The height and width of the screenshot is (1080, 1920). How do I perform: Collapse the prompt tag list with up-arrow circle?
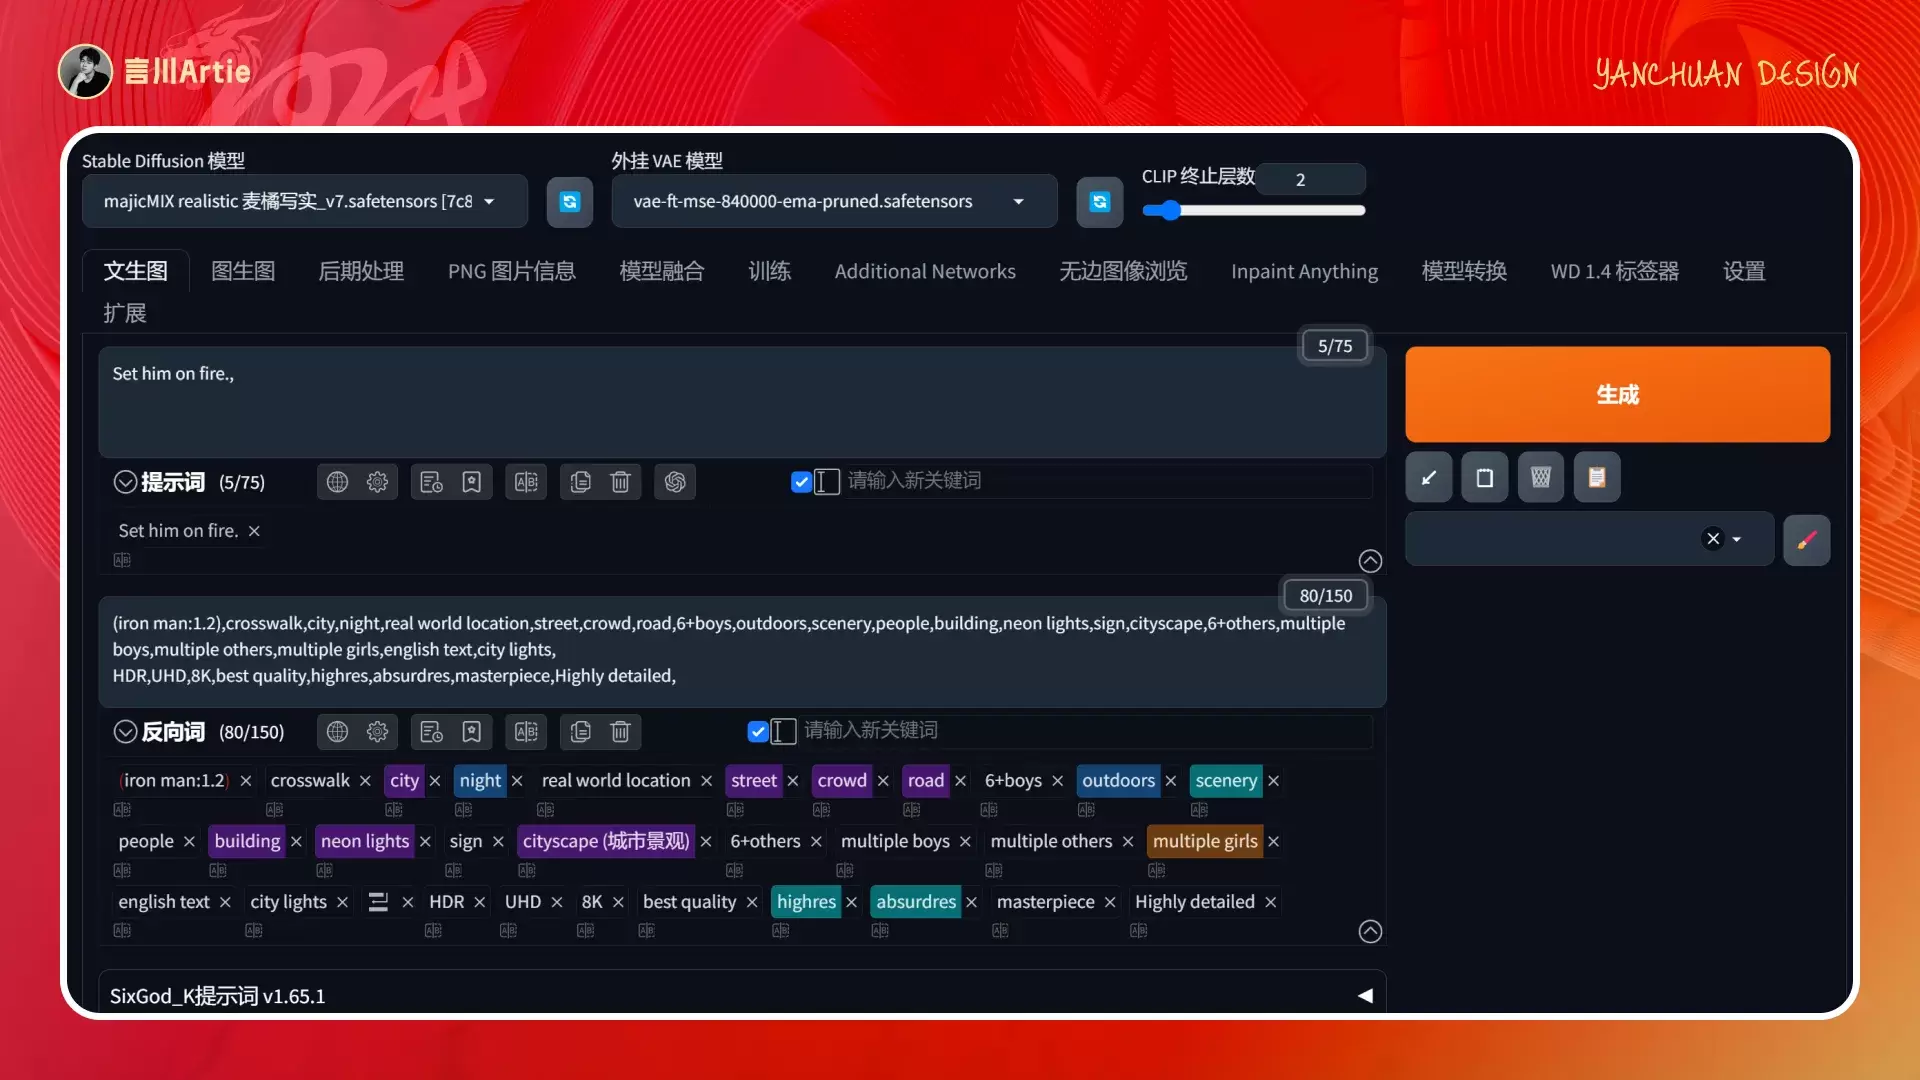coord(1370,561)
